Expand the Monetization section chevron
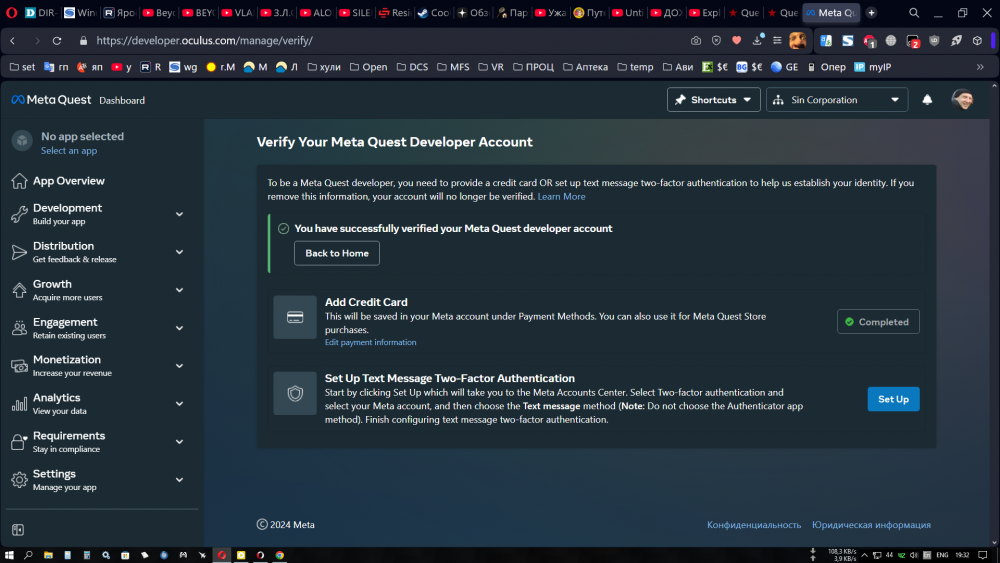The height and width of the screenshot is (563, 1000). click(x=179, y=366)
